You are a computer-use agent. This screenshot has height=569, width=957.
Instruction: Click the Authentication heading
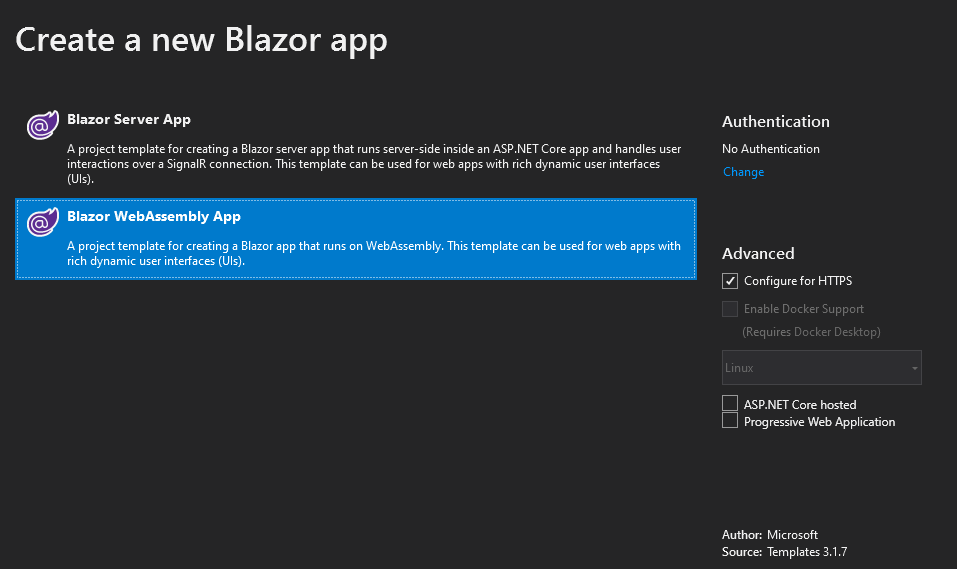click(776, 121)
